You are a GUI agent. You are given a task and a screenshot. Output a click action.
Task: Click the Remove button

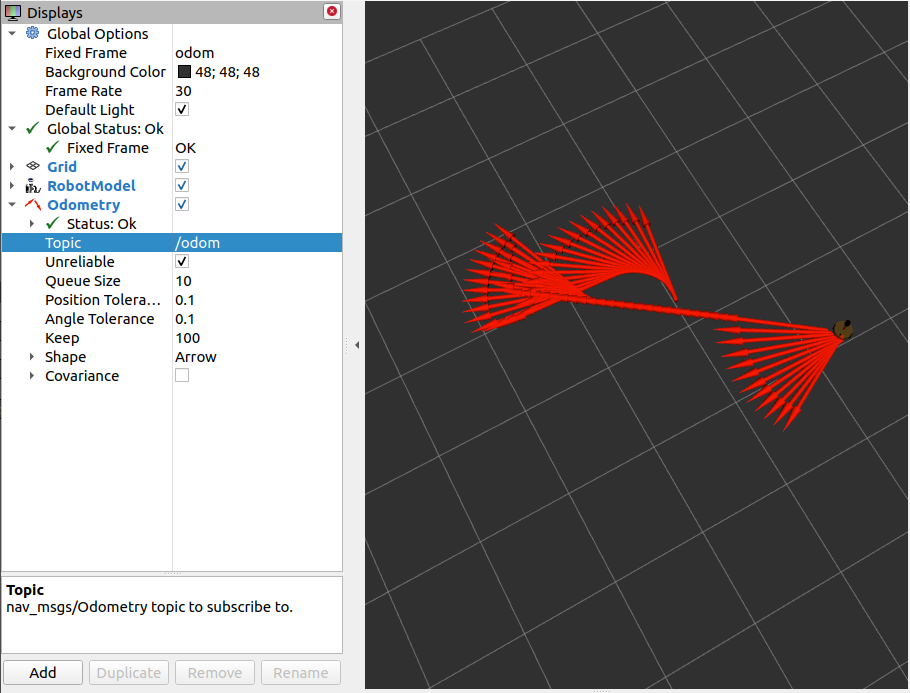pyautogui.click(x=215, y=672)
